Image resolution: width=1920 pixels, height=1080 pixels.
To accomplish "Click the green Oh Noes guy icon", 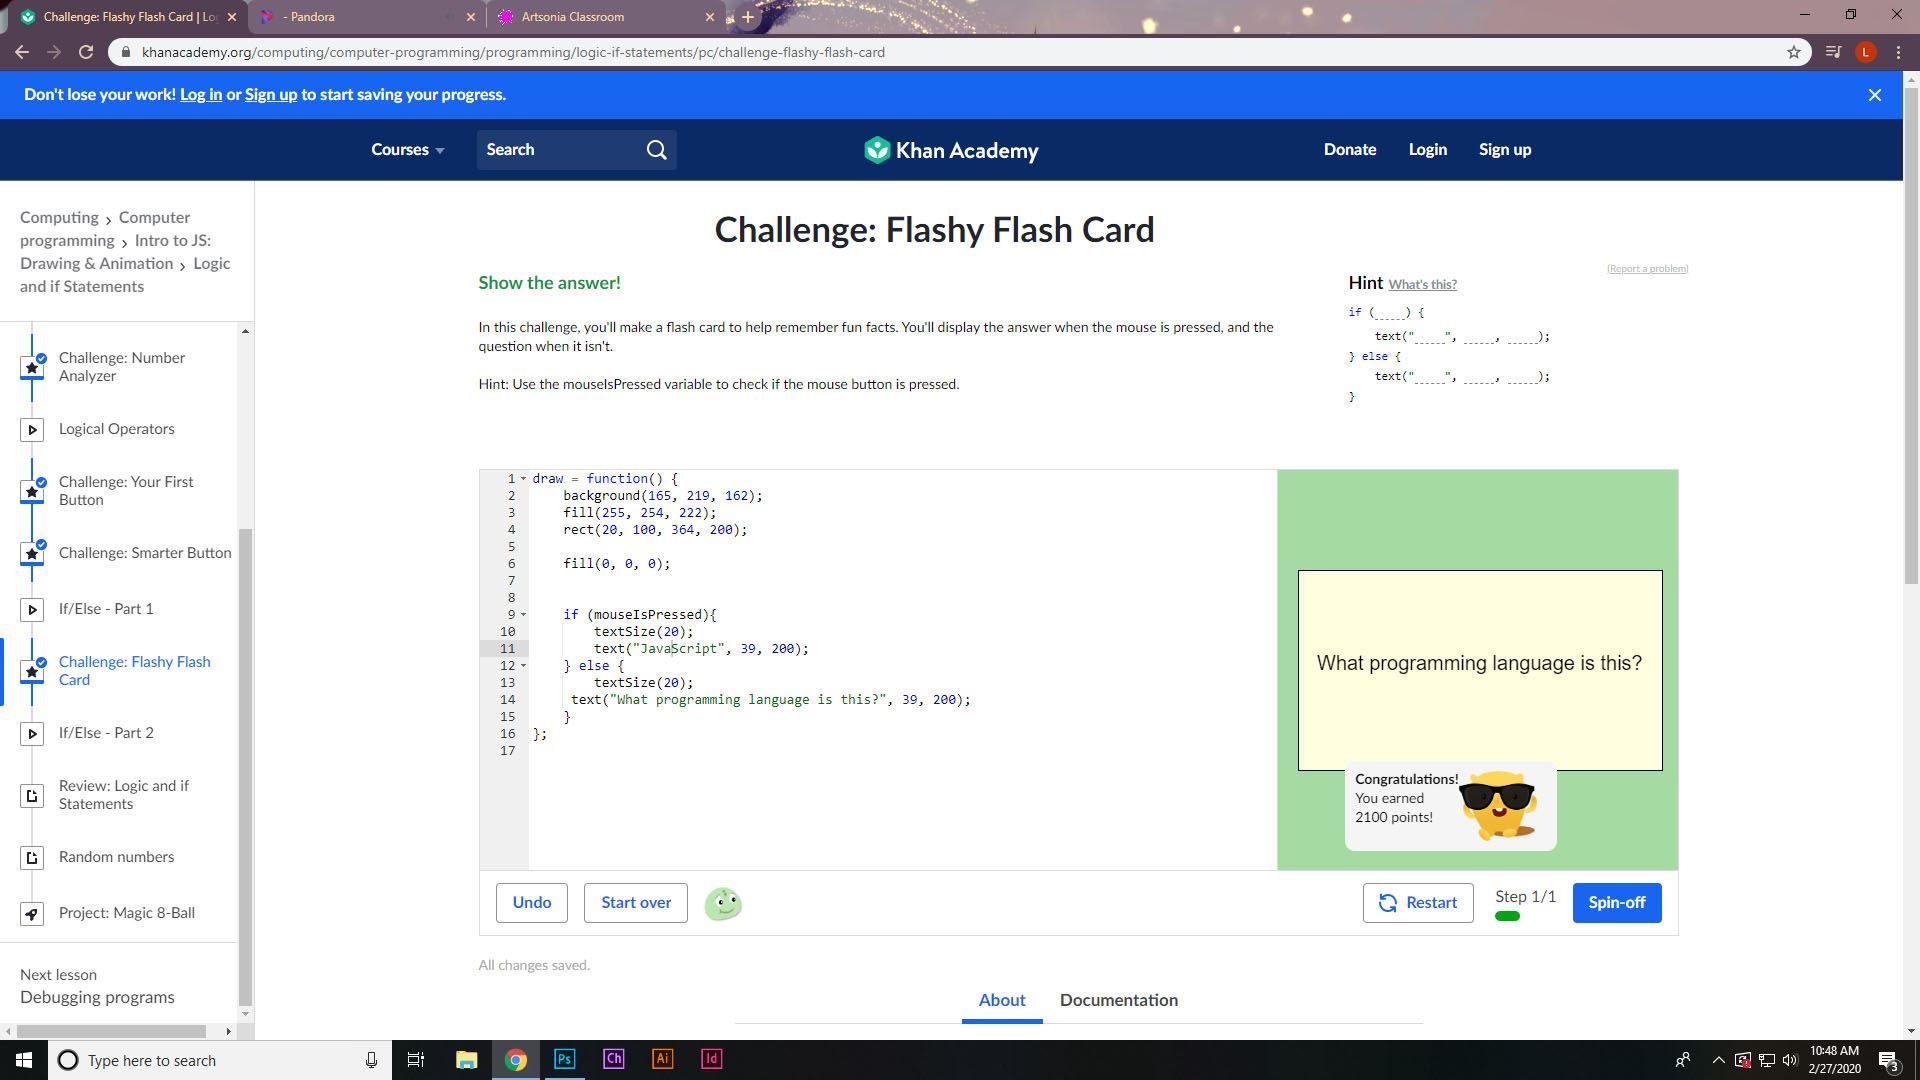I will click(723, 904).
